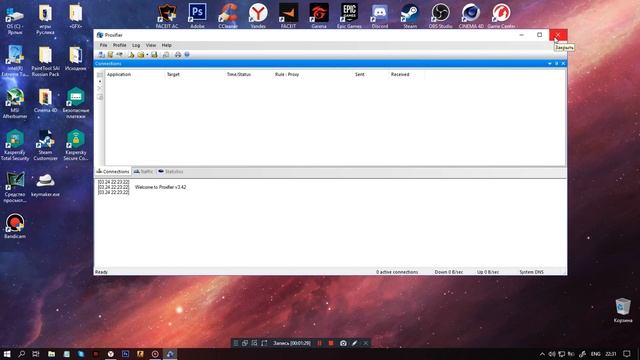Select Bandicam desktop icon
640x360 pixels.
[15, 226]
